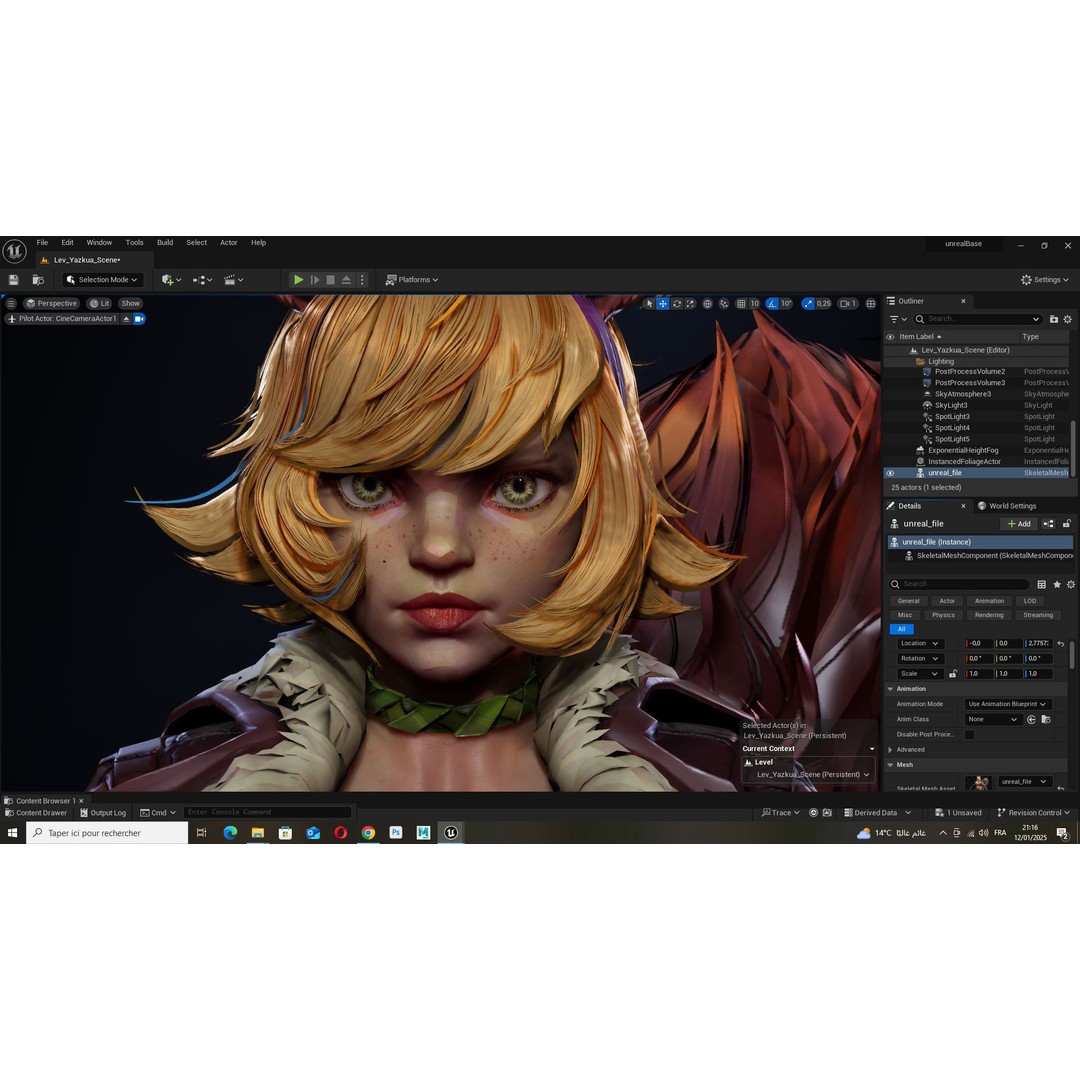
Task: Toggle the blue camera view icon for the pilot actor
Action: [x=139, y=319]
